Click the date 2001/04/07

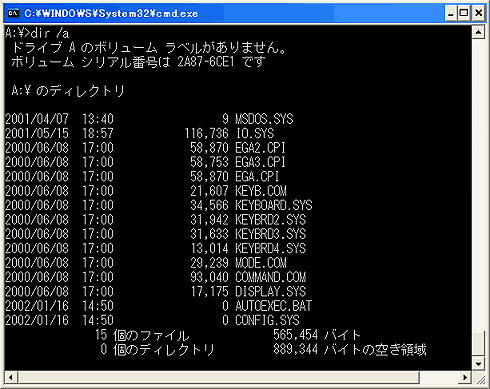tap(37, 119)
